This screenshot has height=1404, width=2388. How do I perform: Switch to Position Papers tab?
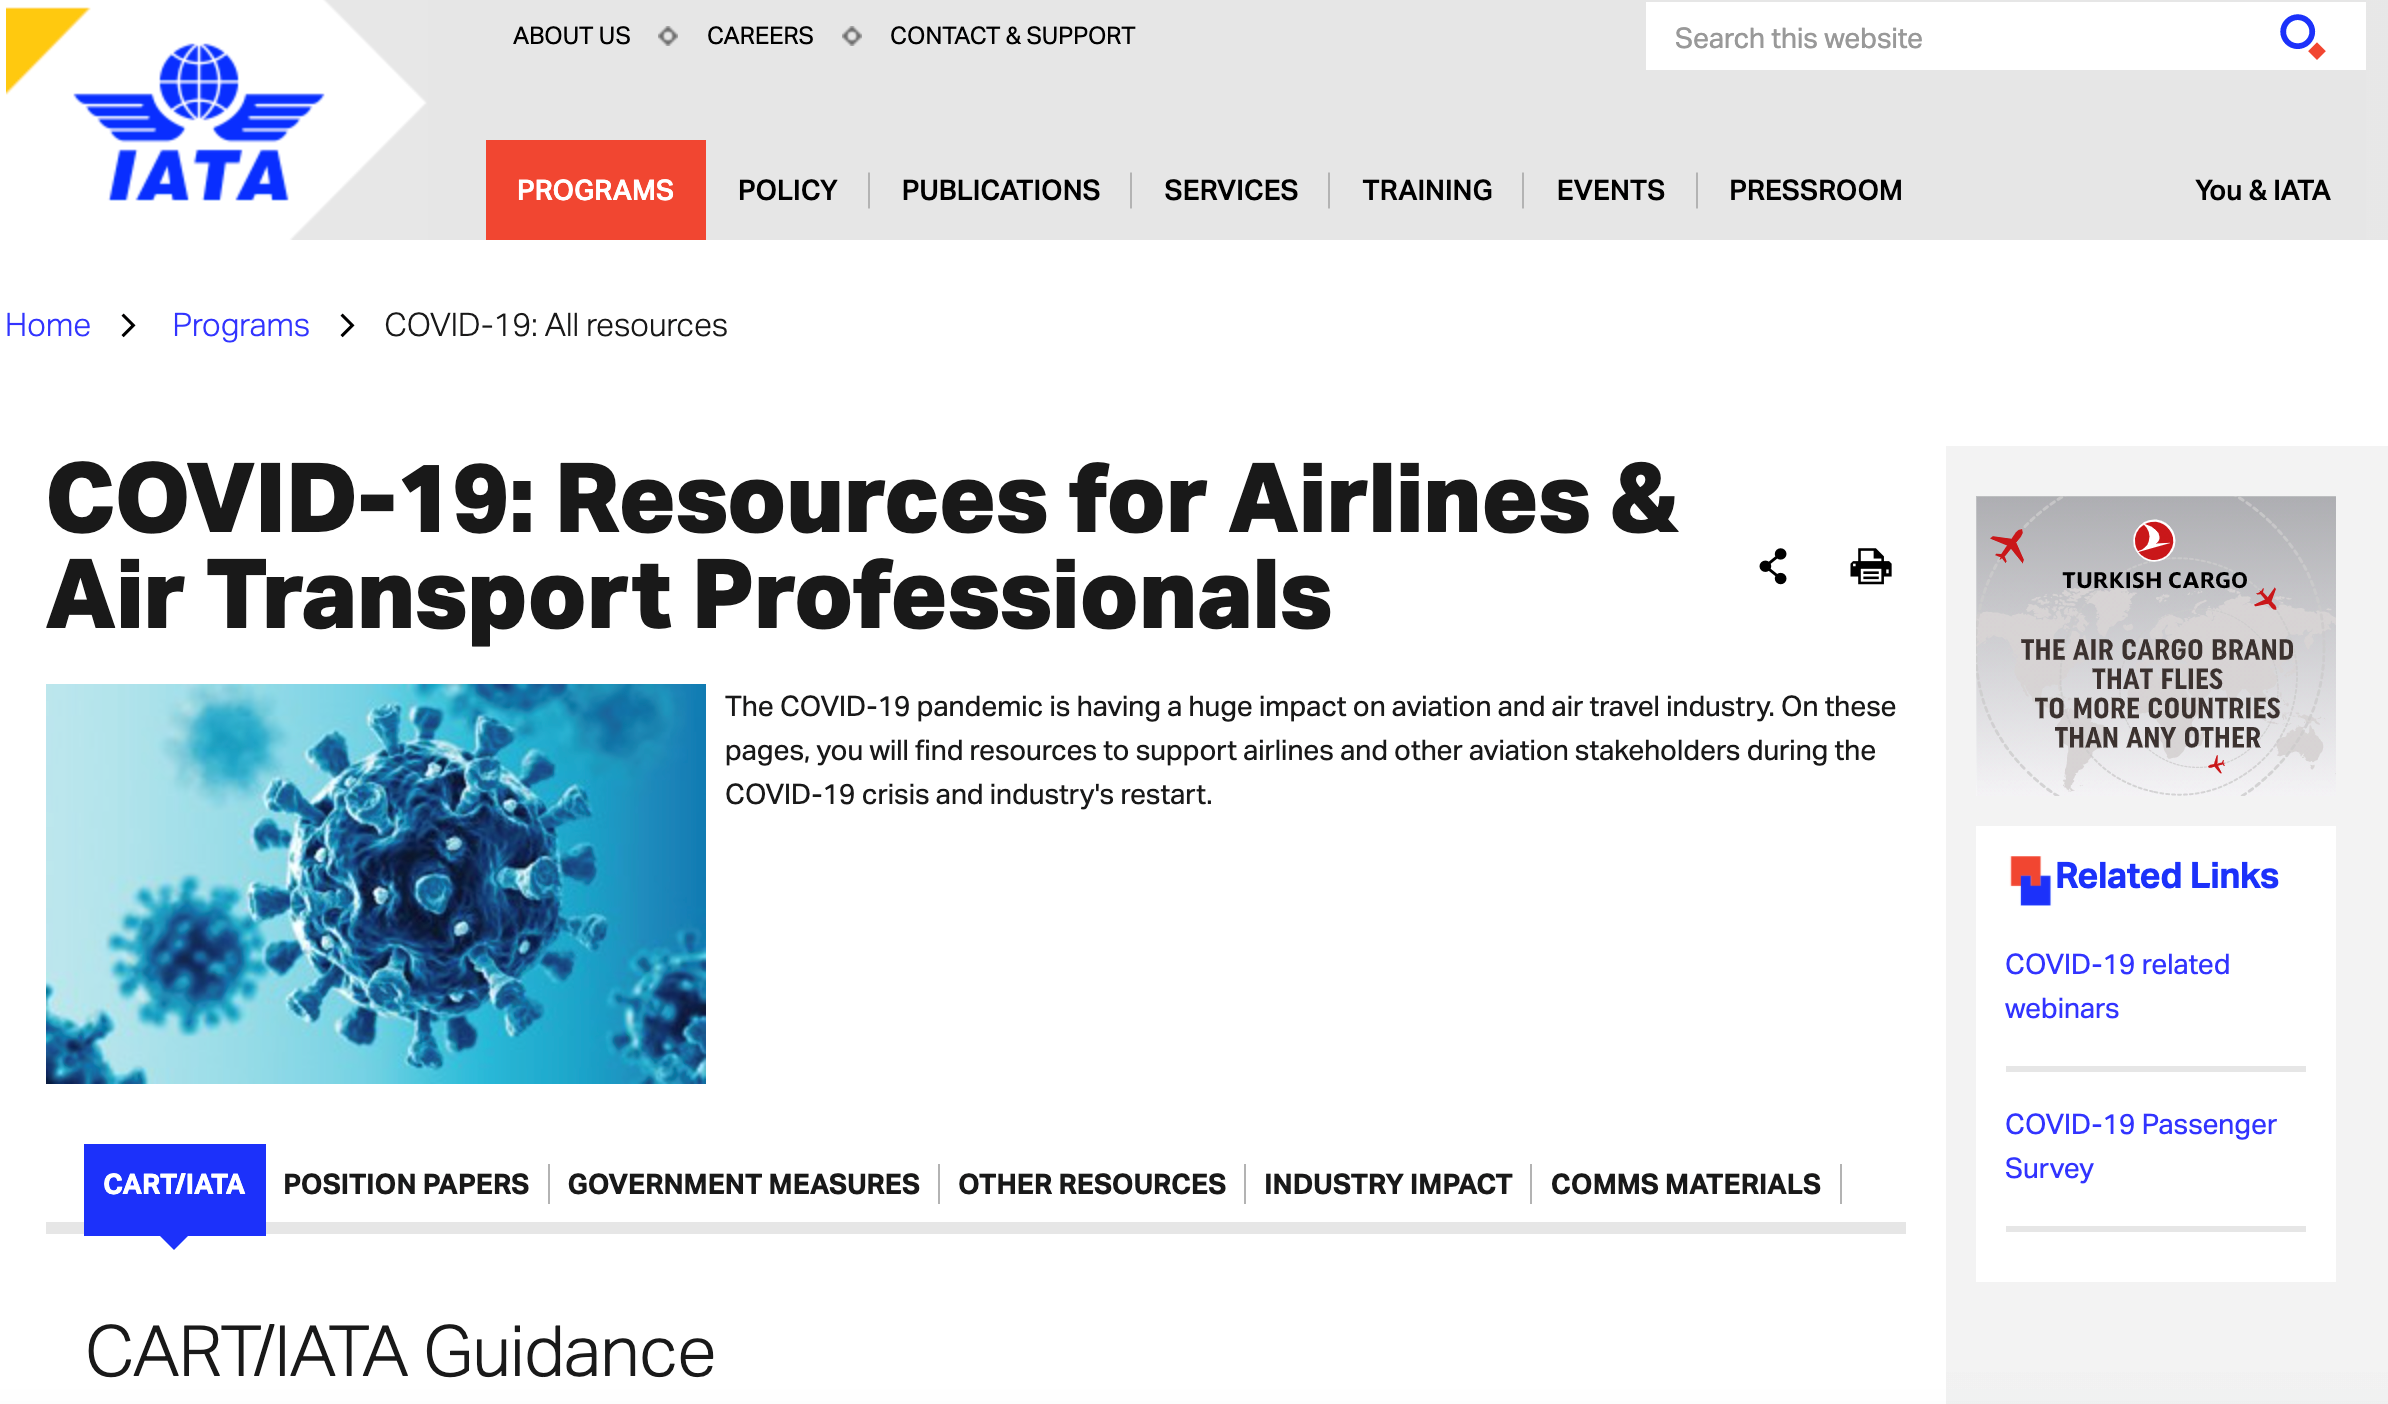406,1184
